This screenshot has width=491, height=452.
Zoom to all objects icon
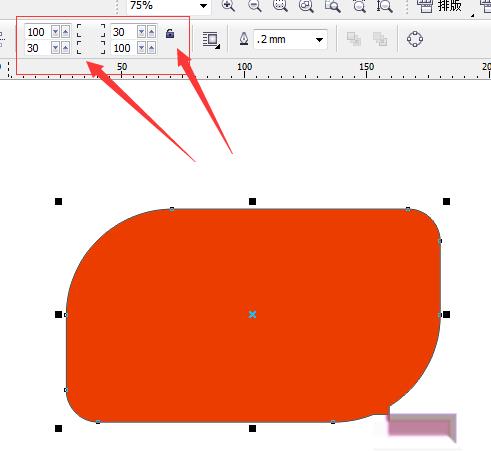306,6
